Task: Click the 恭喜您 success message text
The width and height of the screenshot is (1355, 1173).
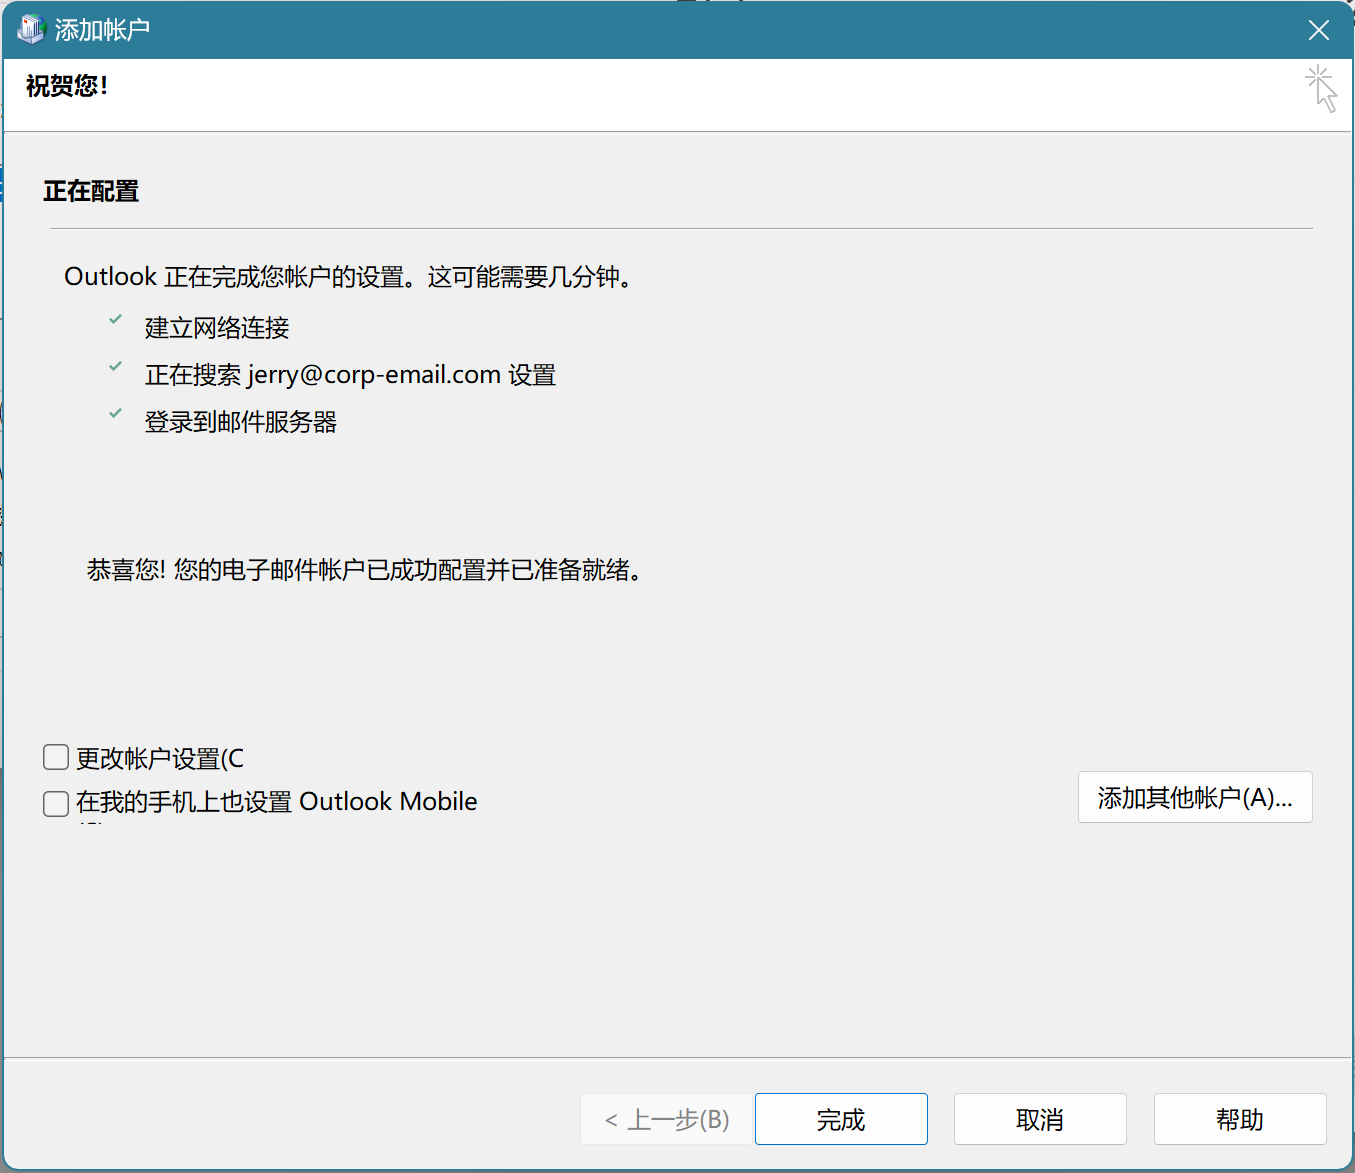Action: point(365,570)
